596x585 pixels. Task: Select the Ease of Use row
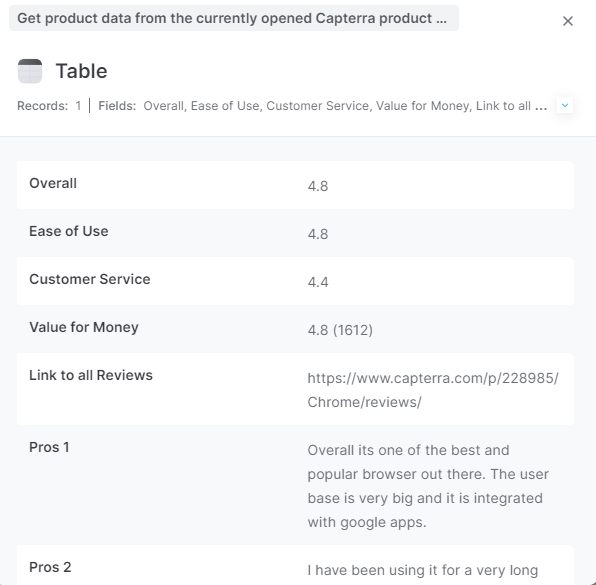(x=295, y=233)
